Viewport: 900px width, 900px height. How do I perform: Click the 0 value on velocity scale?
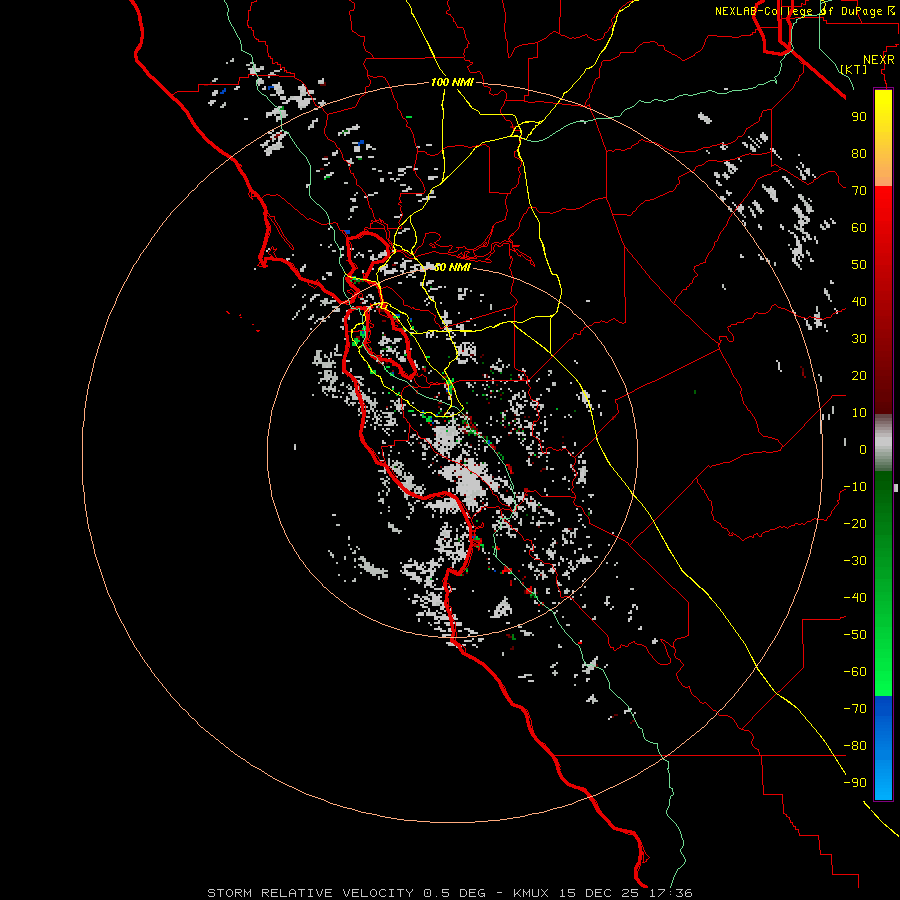pyautogui.click(x=863, y=449)
